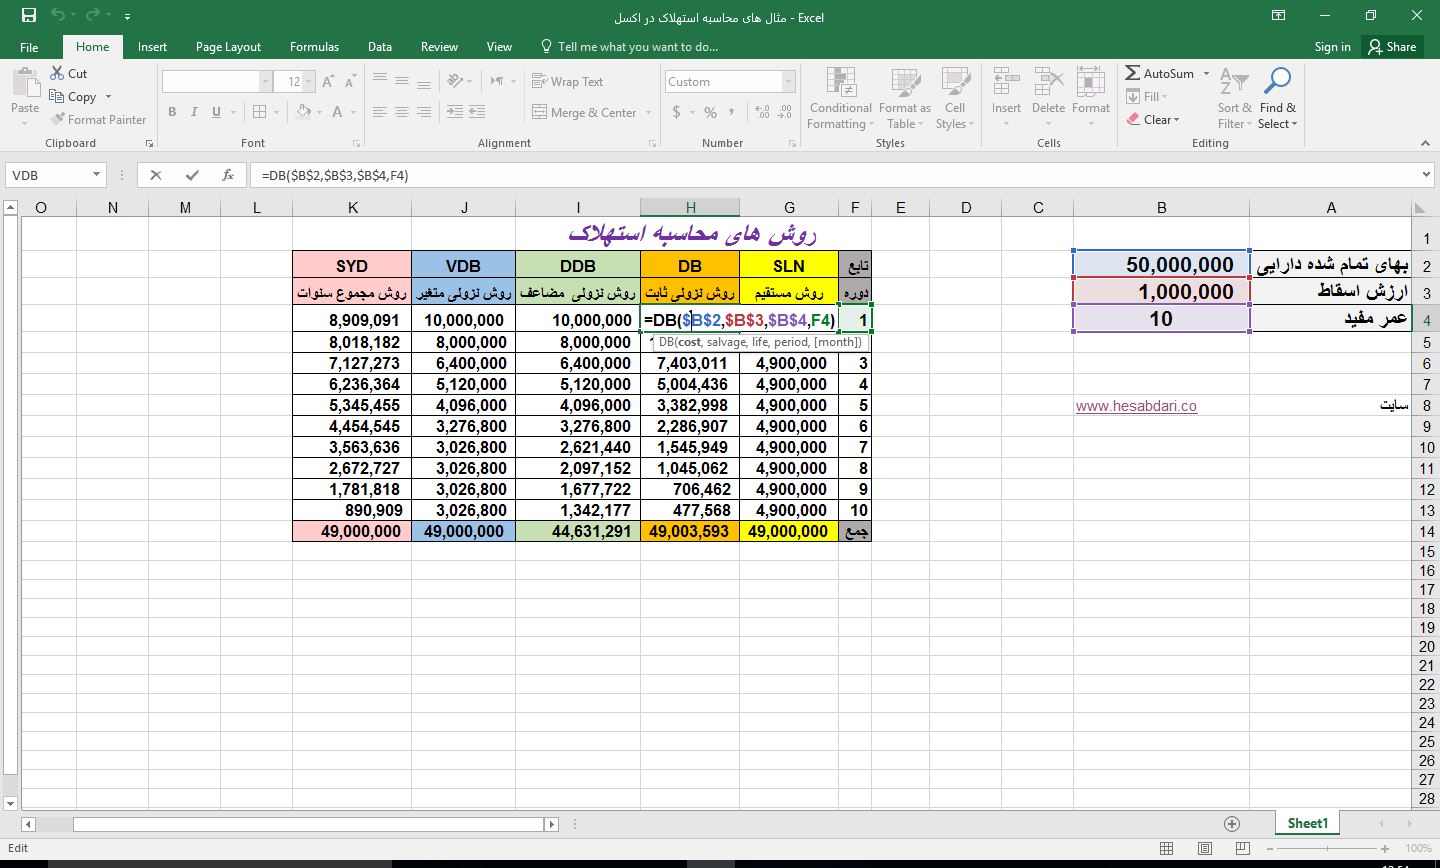Screen dimensions: 1440x868
Task: Open the font size dropdown
Action: tap(309, 82)
